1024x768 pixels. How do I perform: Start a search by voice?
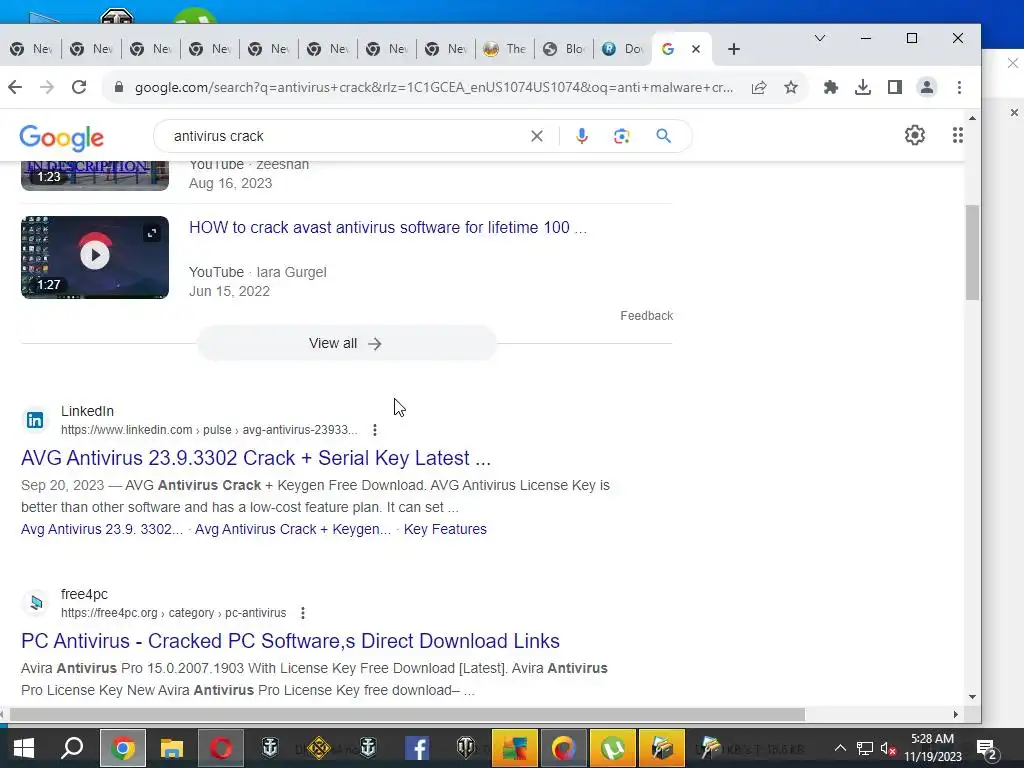(x=582, y=136)
